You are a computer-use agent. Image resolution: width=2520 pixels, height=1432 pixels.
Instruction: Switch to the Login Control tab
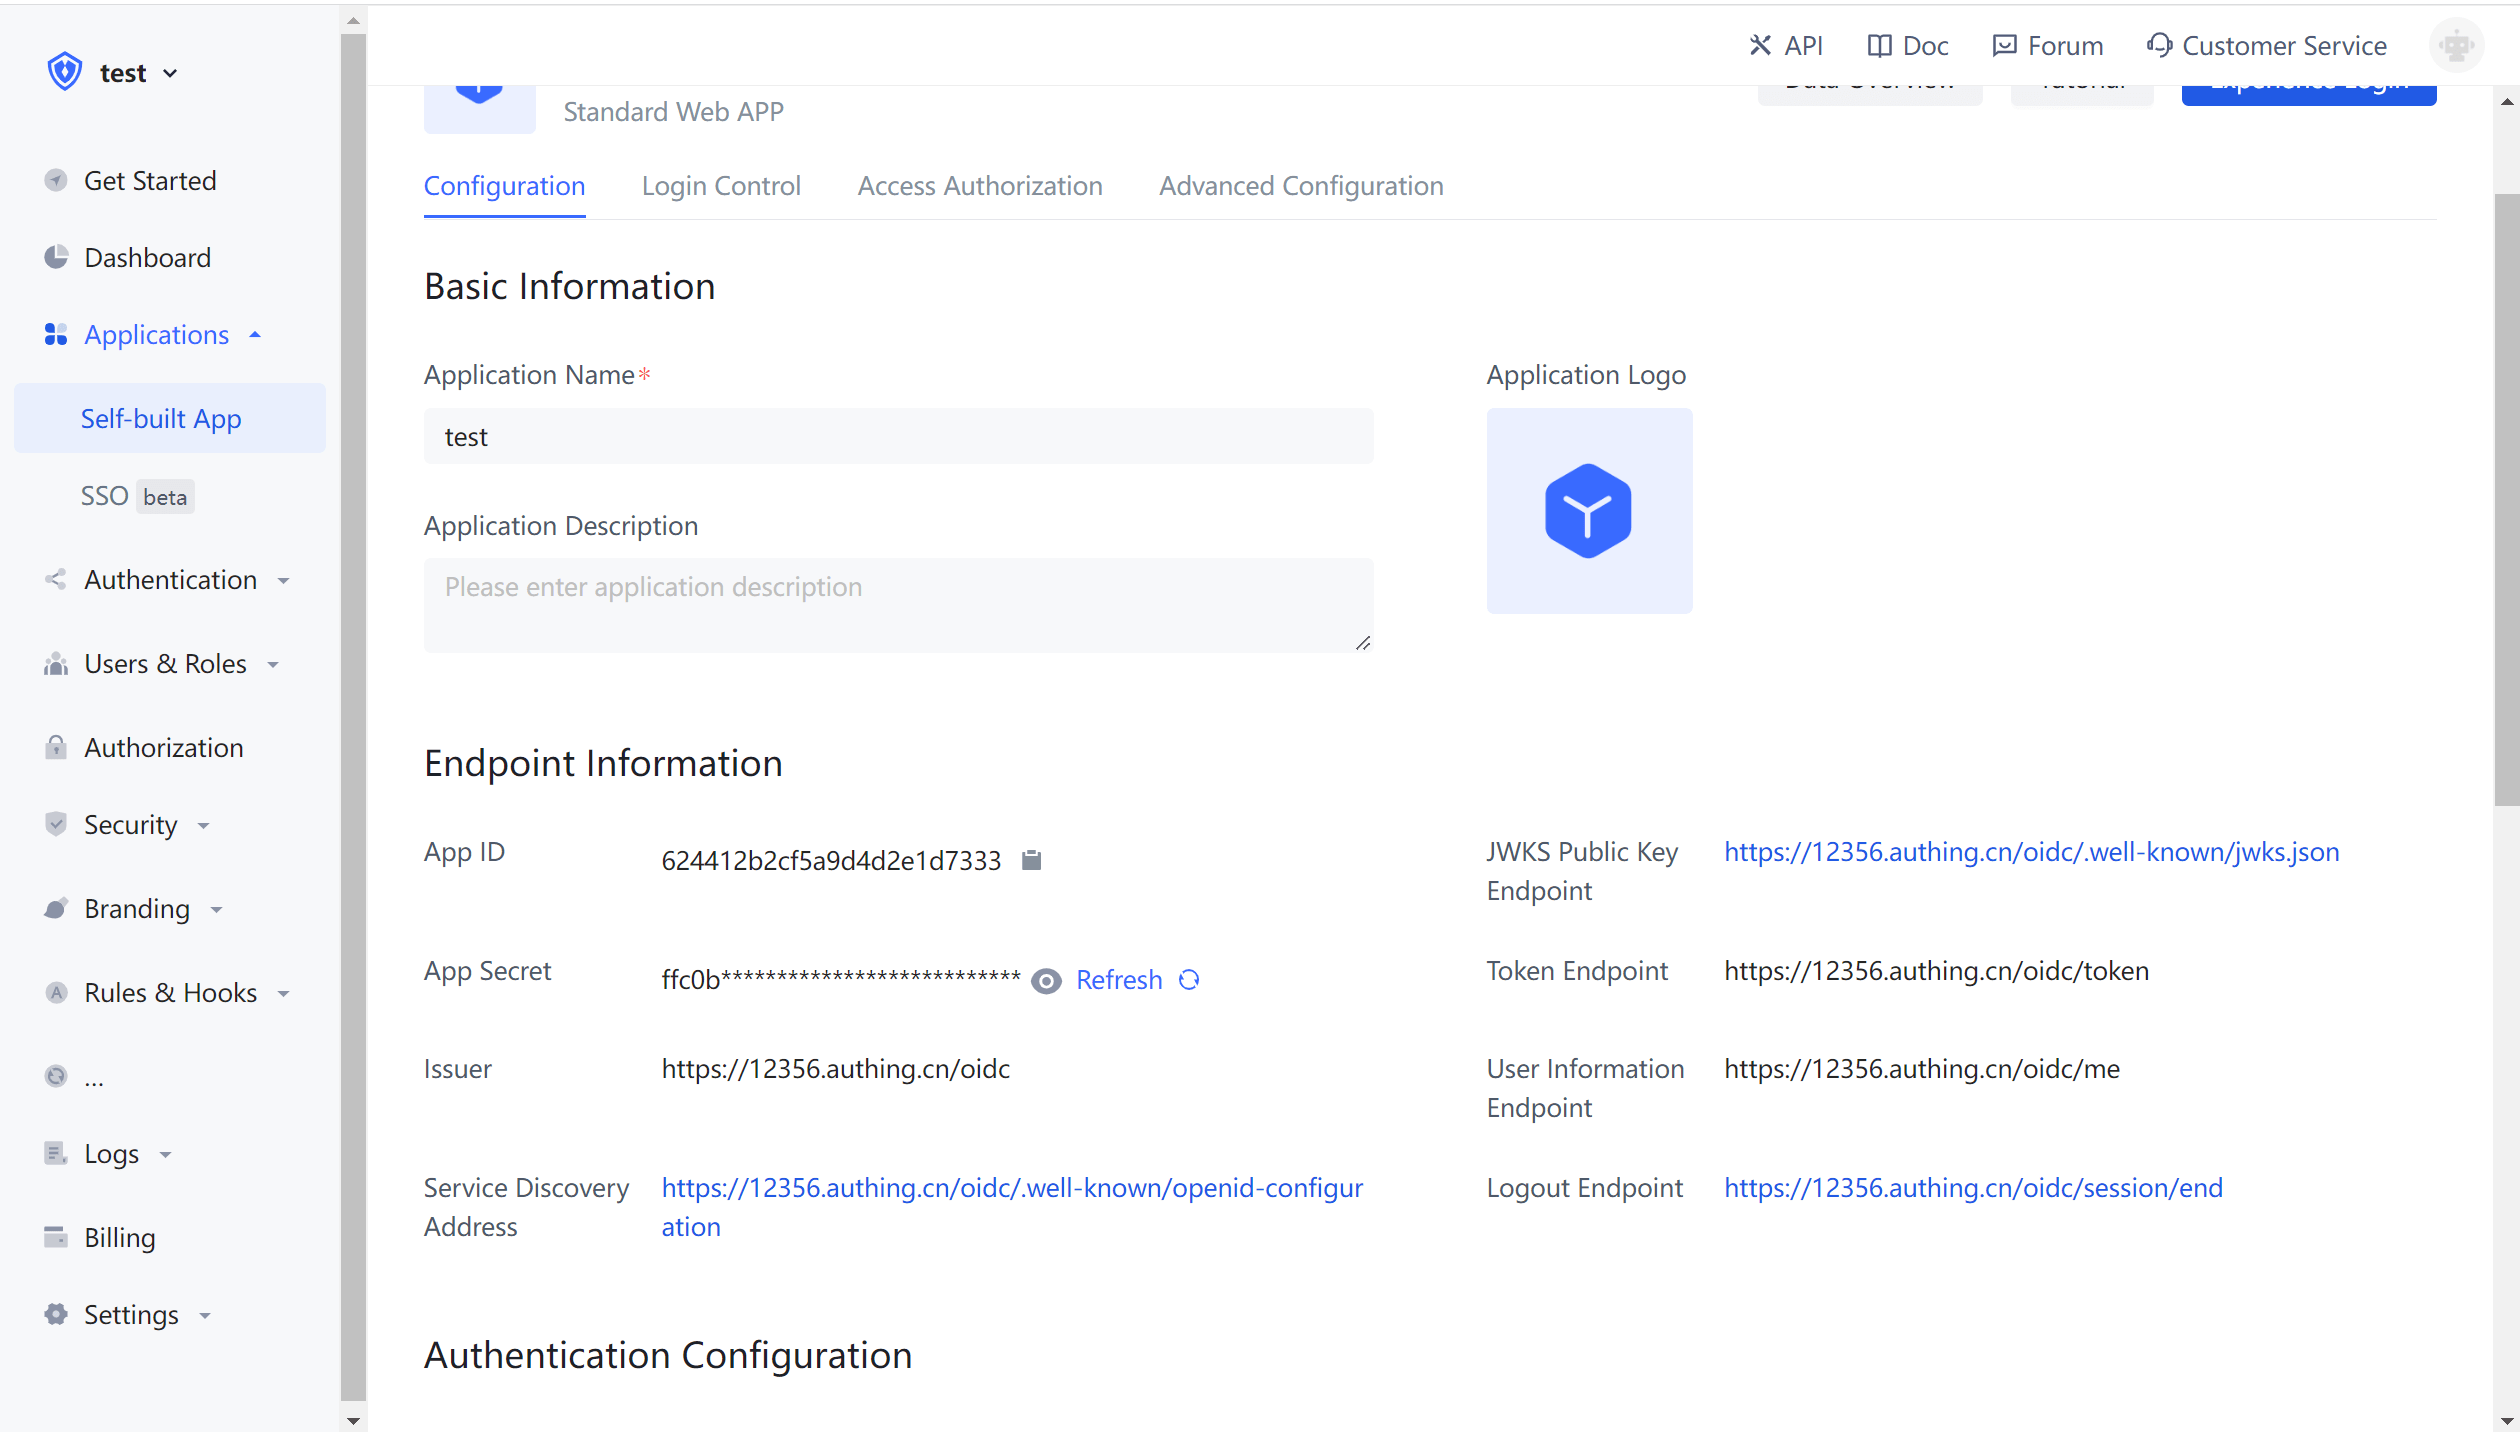[x=721, y=186]
